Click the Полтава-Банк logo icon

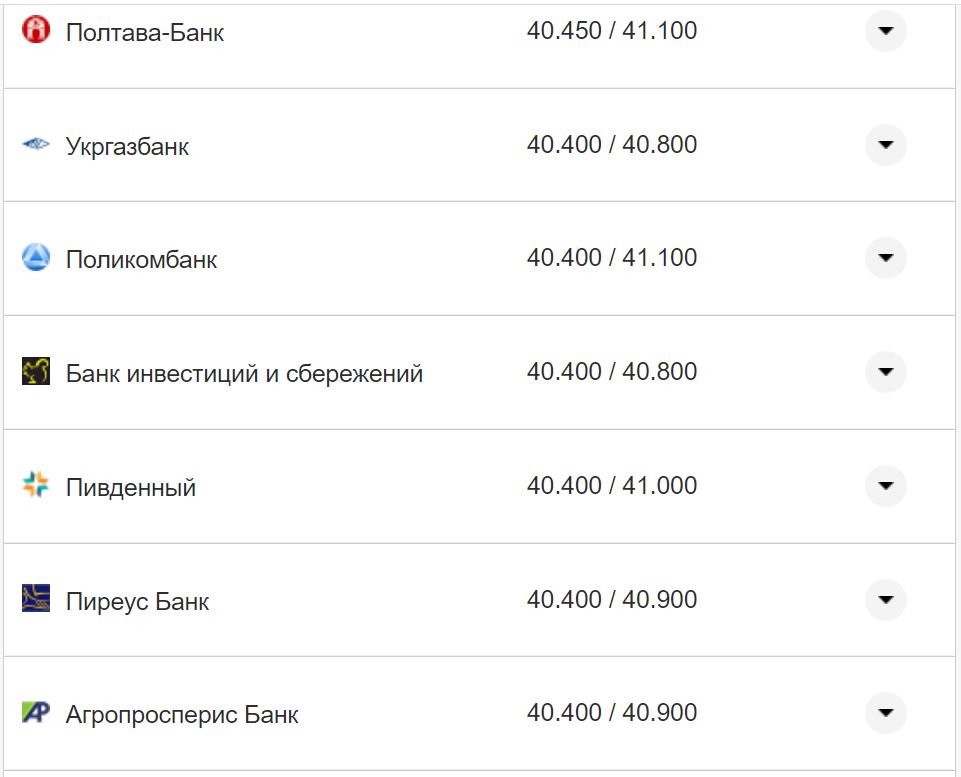click(36, 31)
